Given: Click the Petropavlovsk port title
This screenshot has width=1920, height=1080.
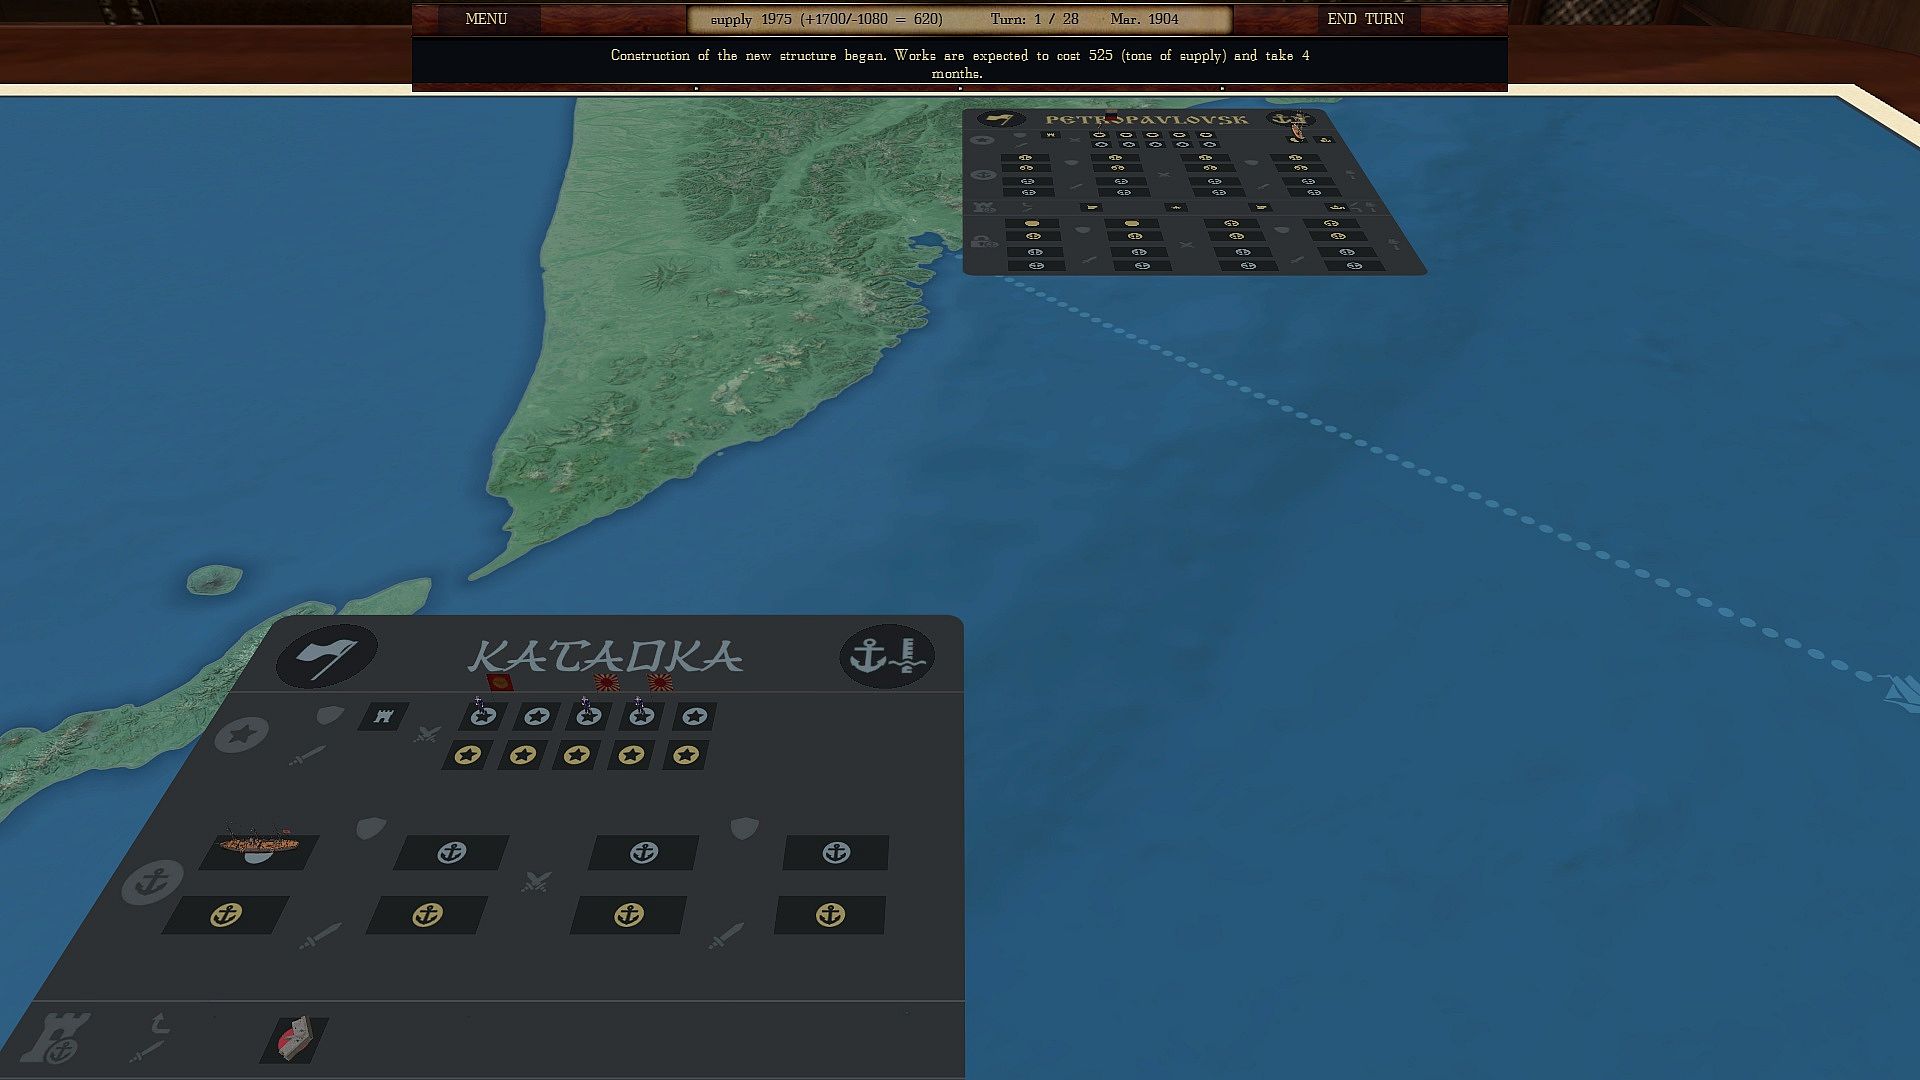Looking at the screenshot, I should tap(1146, 120).
